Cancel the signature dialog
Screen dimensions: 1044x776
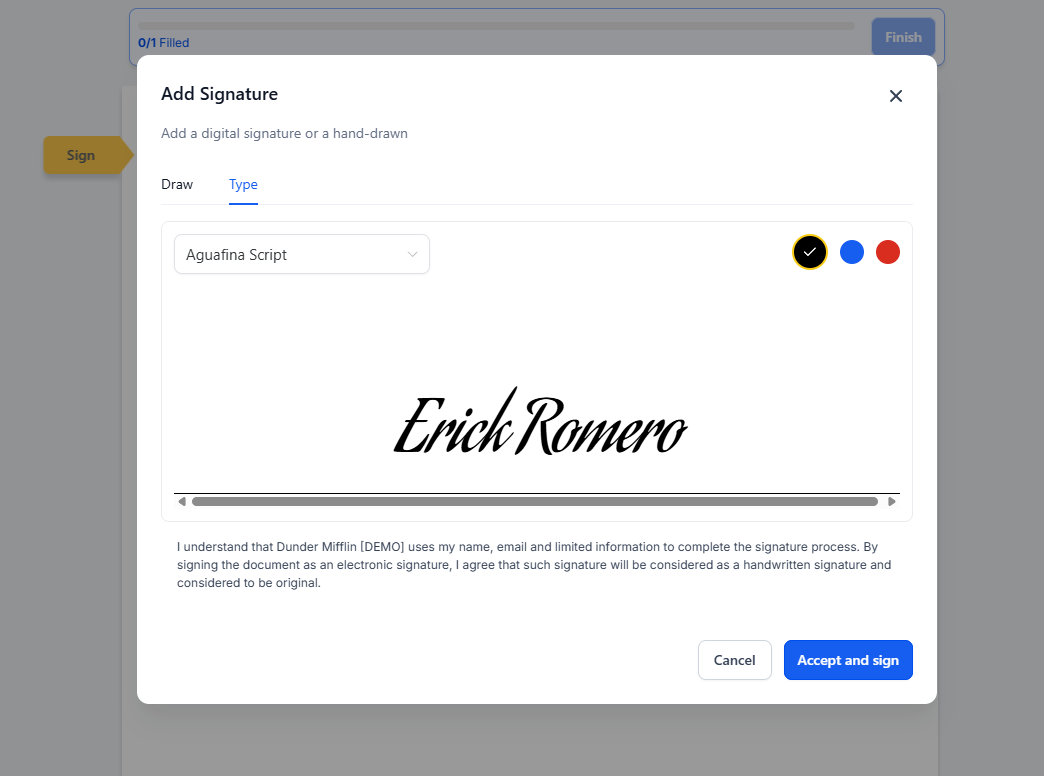[734, 660]
